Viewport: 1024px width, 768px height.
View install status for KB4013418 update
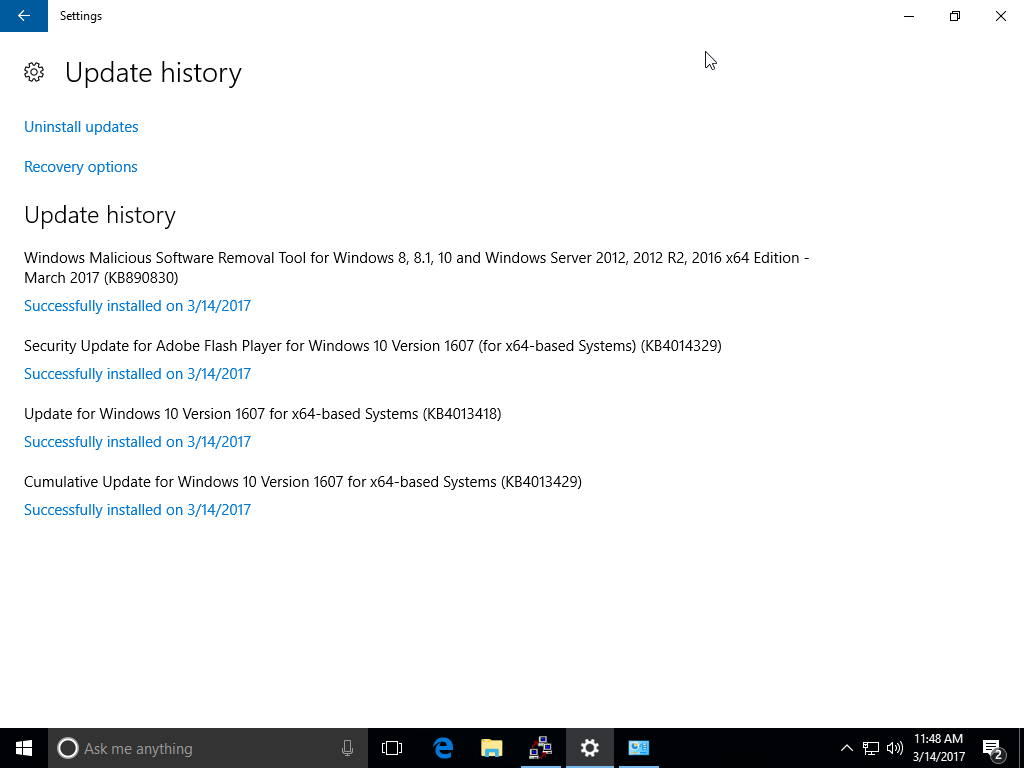(137, 441)
